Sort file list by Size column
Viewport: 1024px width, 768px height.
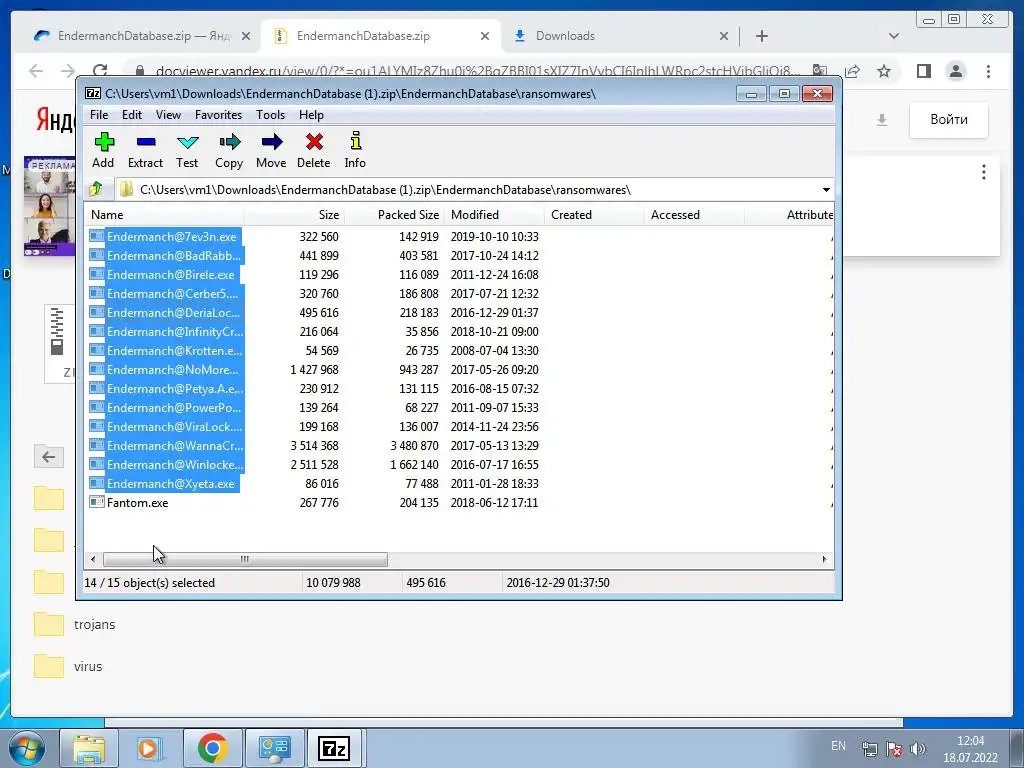coord(295,215)
